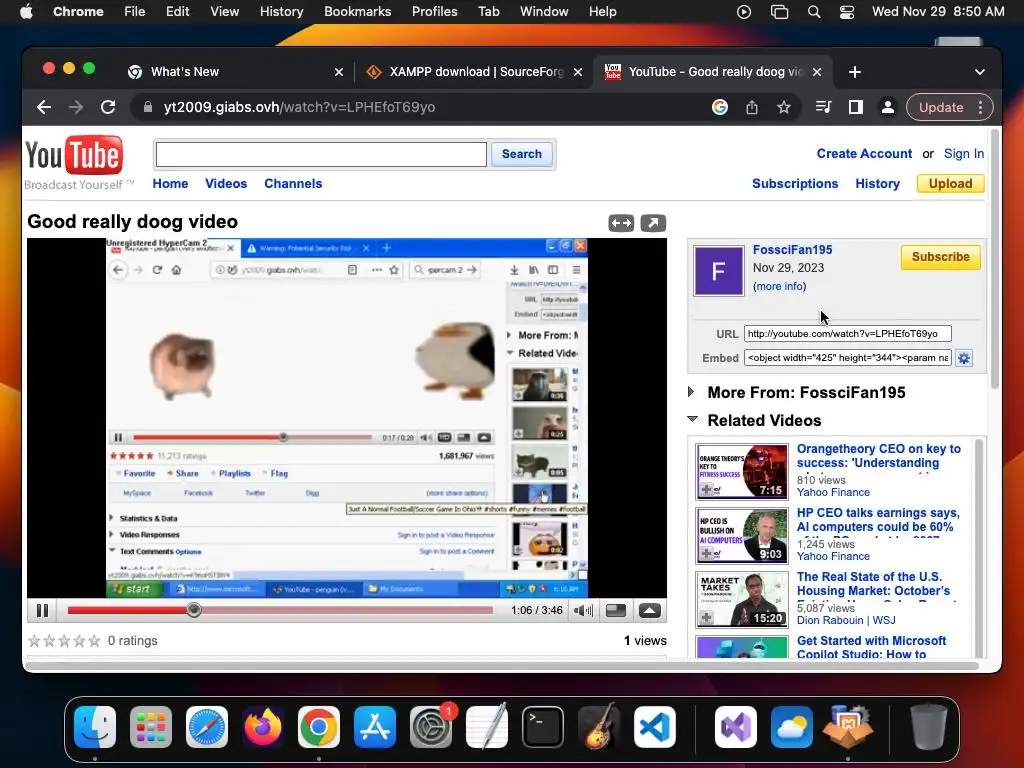Launch Safari from the Dock
This screenshot has height=768, width=1024.
point(207,727)
